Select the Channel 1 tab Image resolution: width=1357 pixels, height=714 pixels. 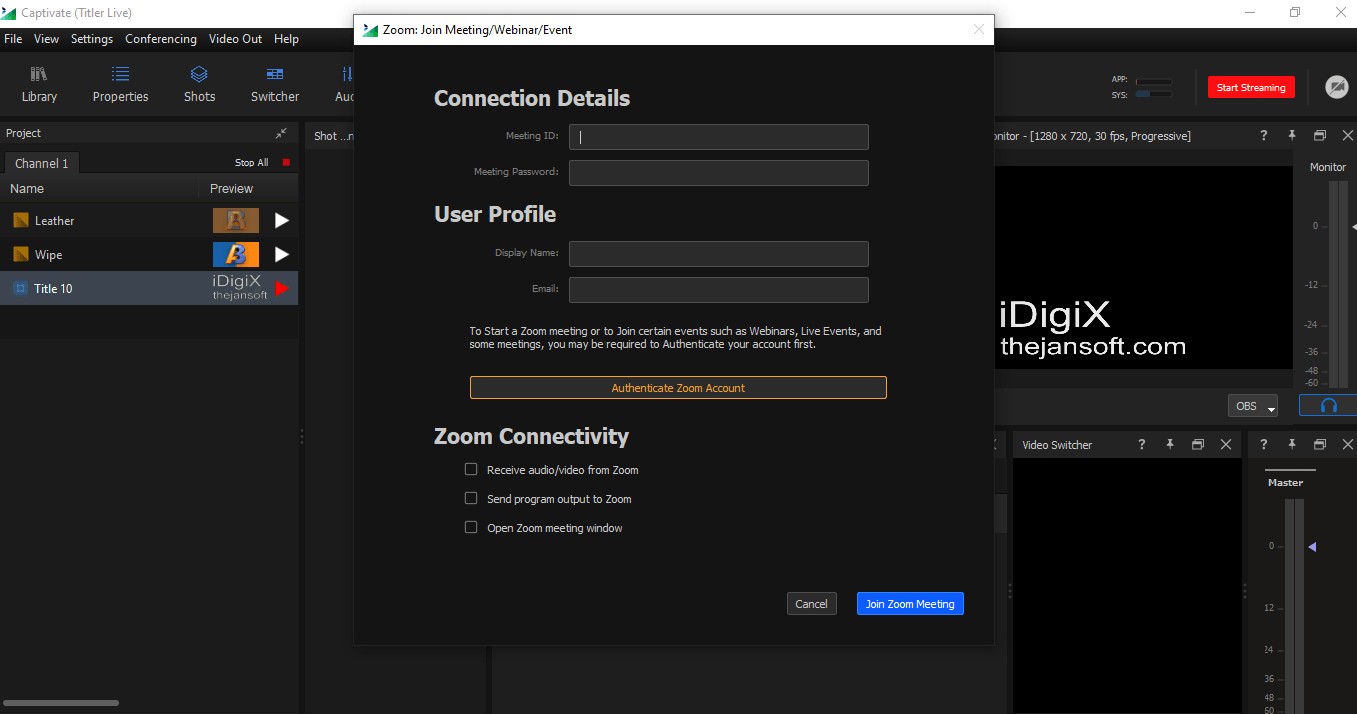(42, 163)
